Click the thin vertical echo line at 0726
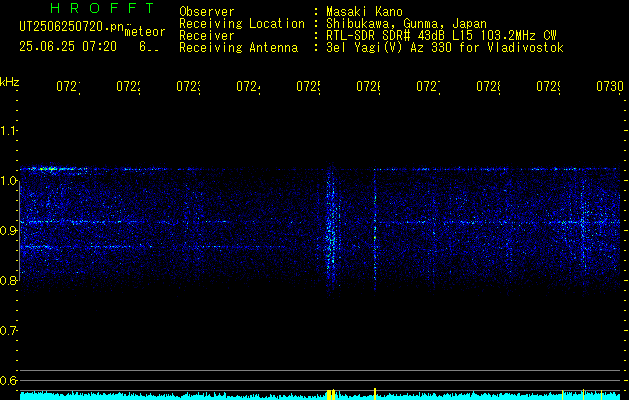Image resolution: width=629 pixels, height=400 pixels. click(375, 229)
